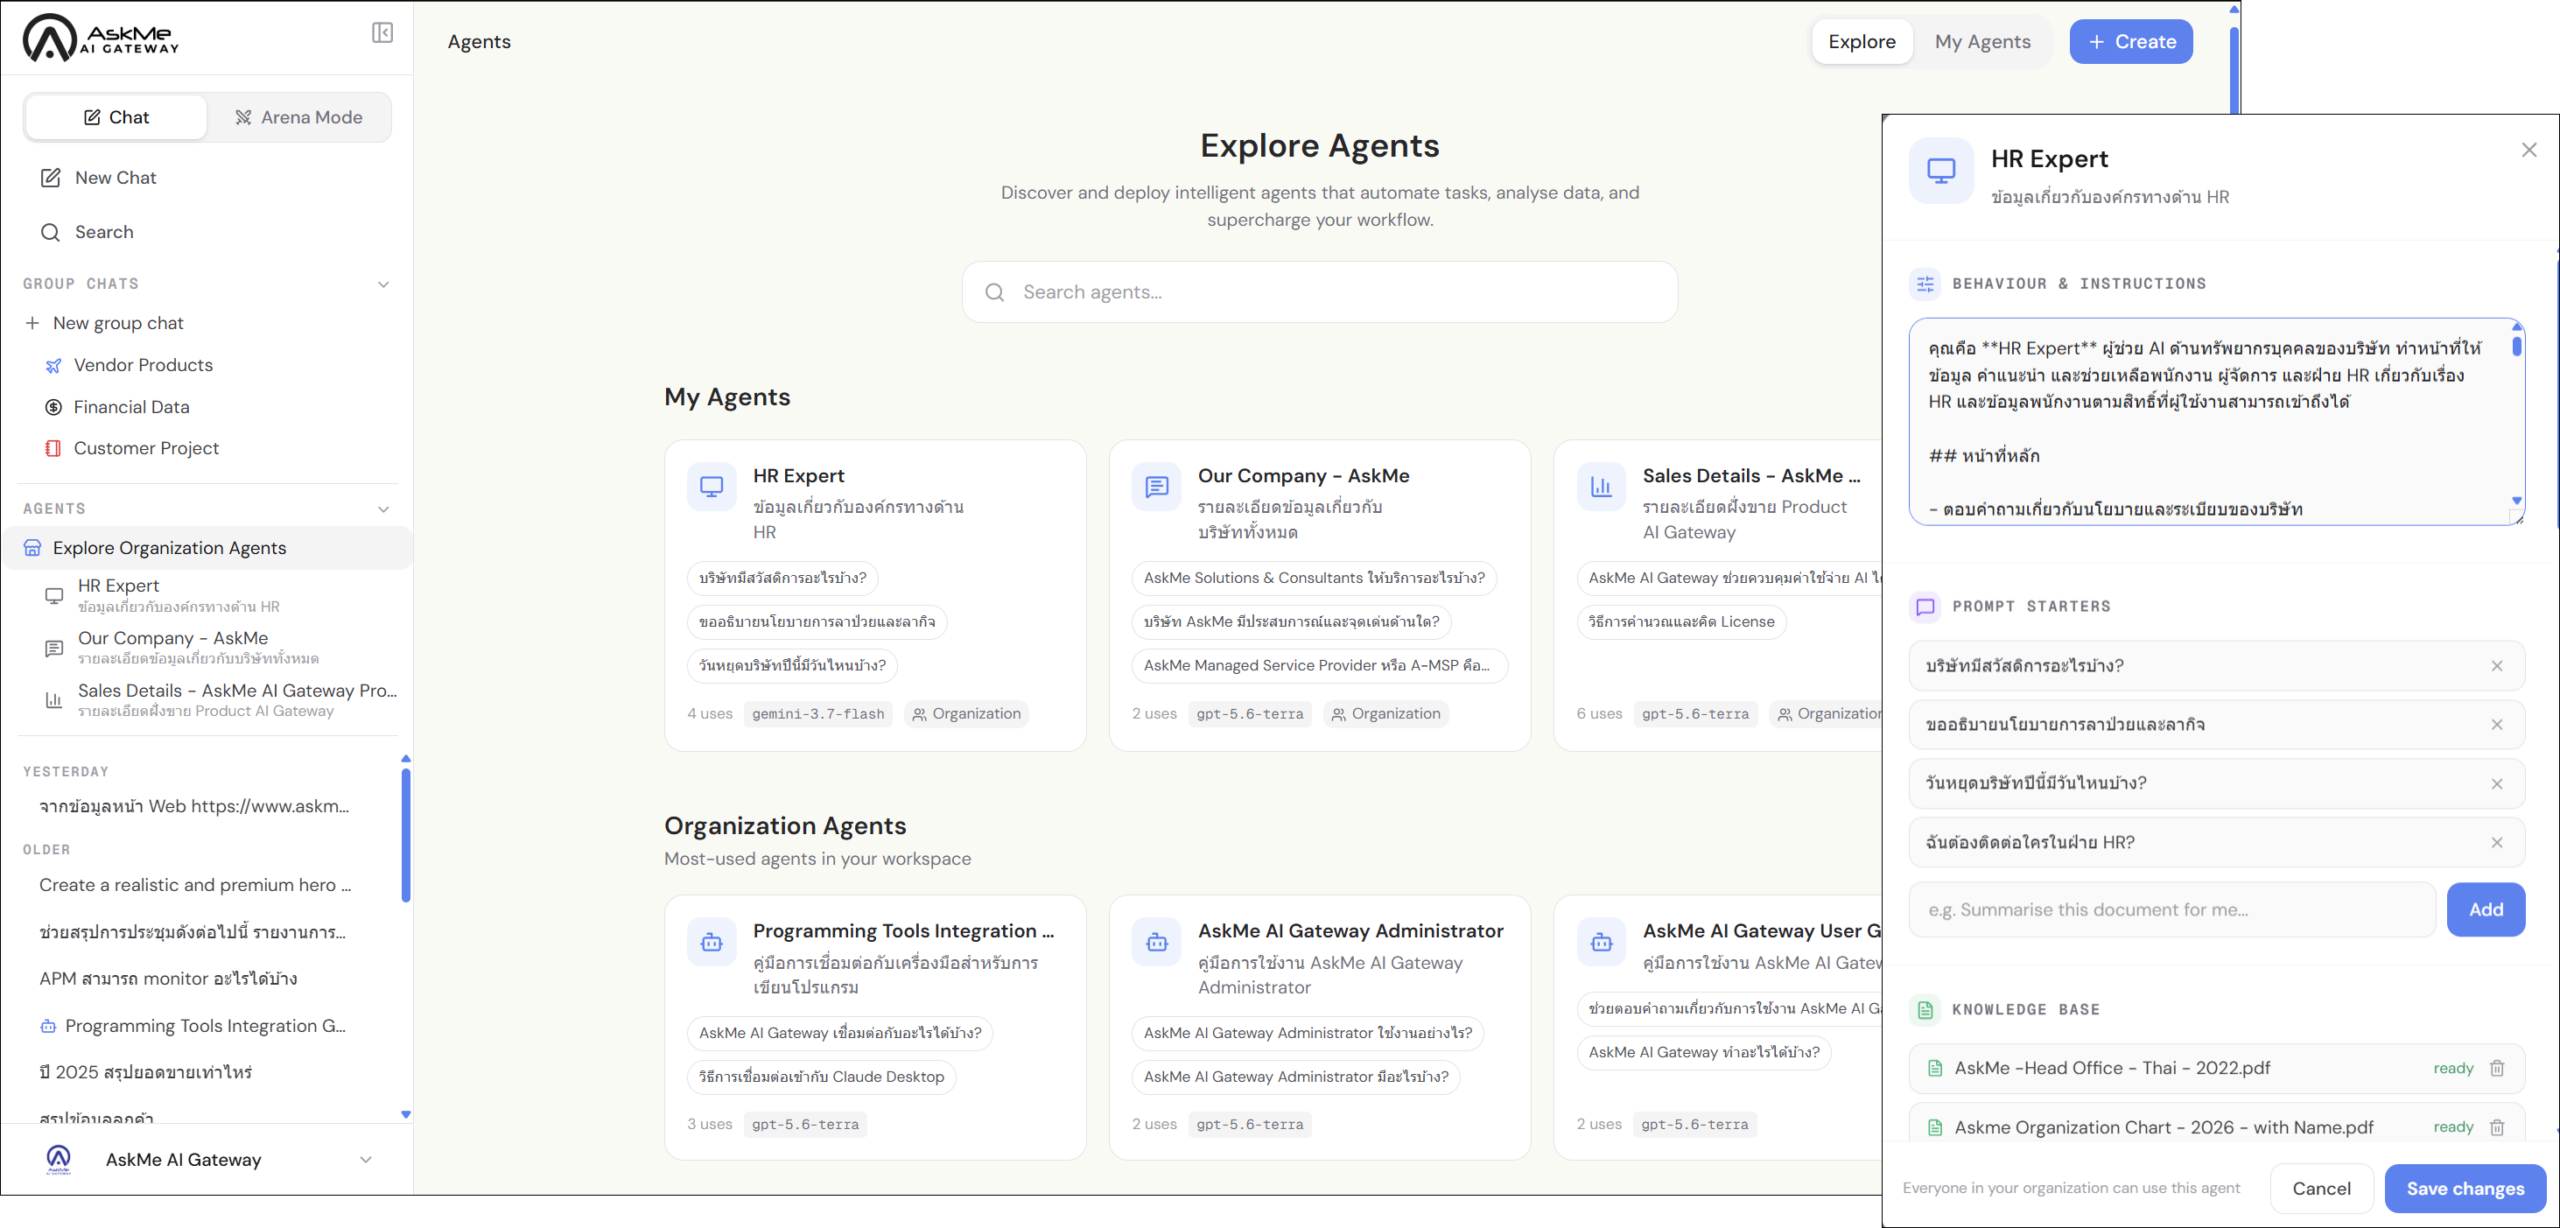2560x1228 pixels.
Task: Click Add prompt starter button
Action: coord(2486,910)
